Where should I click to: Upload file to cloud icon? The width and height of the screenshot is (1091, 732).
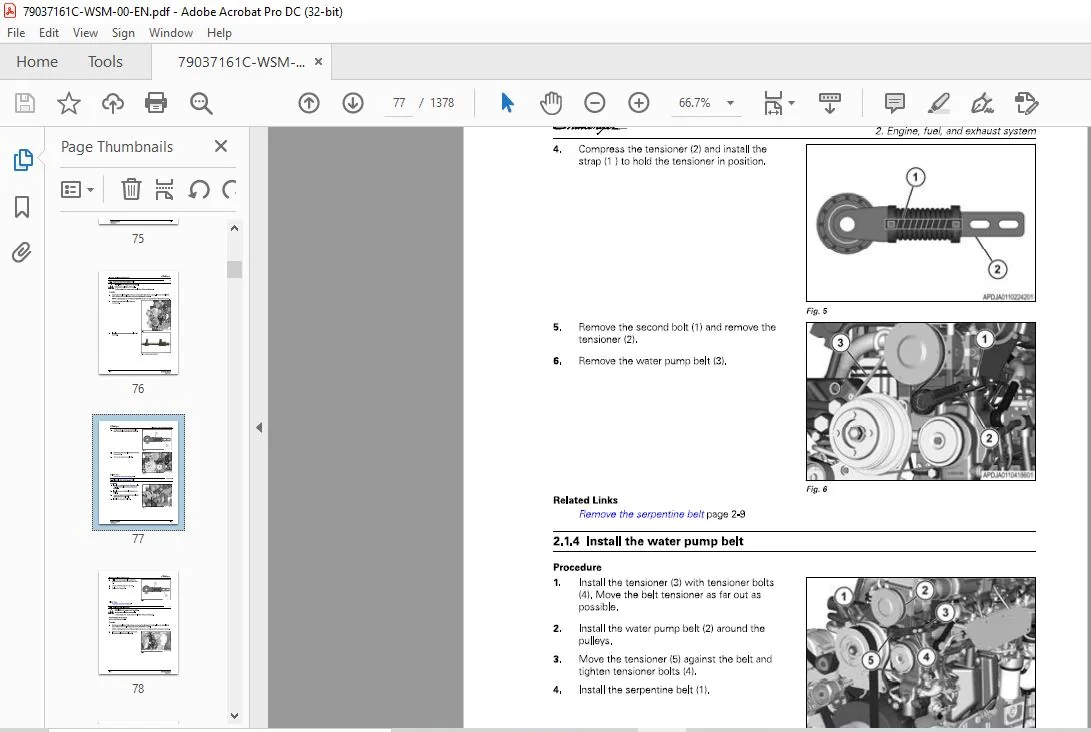tap(112, 103)
